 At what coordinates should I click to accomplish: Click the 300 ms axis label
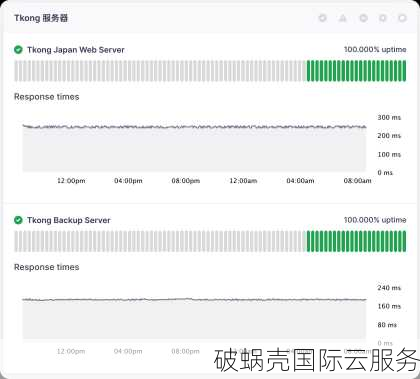[x=389, y=117]
